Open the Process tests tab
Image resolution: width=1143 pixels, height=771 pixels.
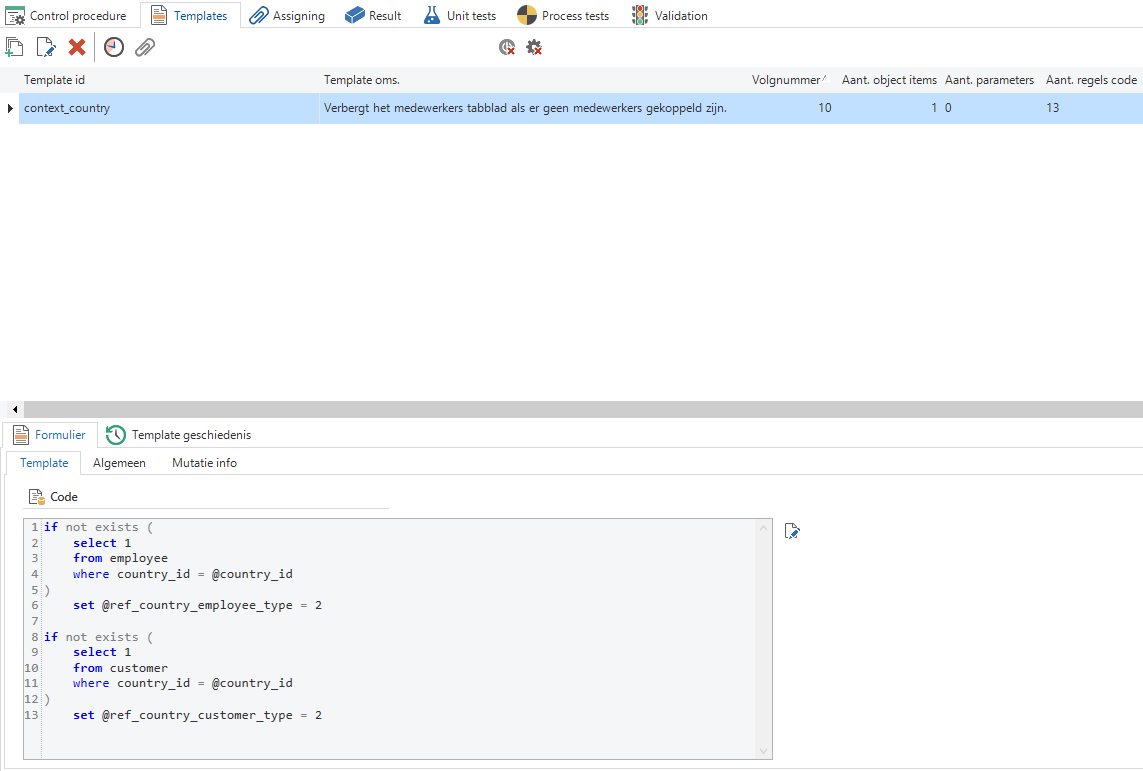point(563,16)
